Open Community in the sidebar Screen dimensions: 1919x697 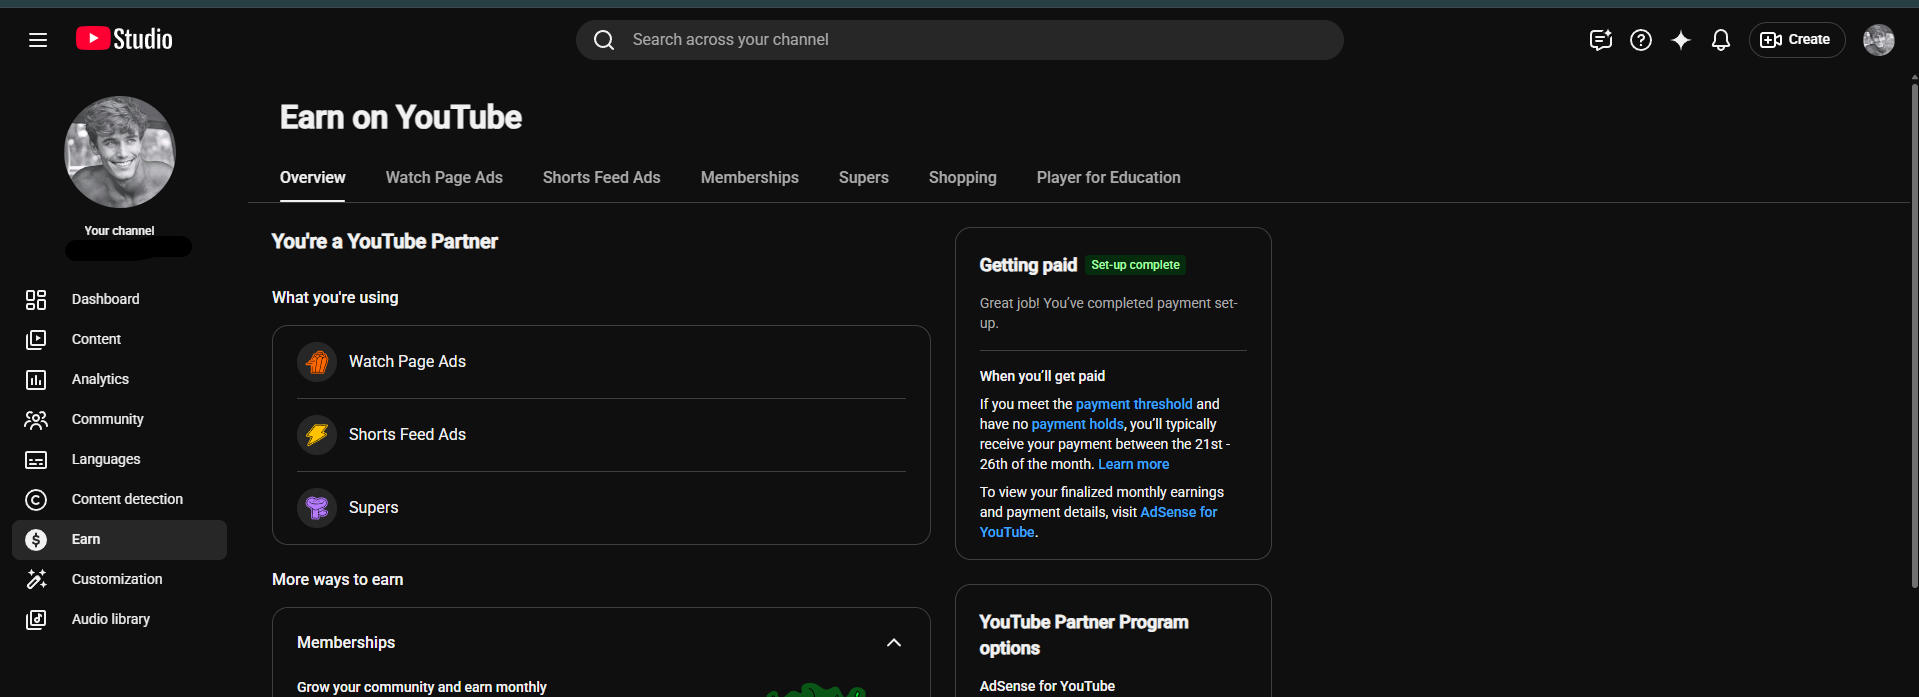[x=119, y=419]
